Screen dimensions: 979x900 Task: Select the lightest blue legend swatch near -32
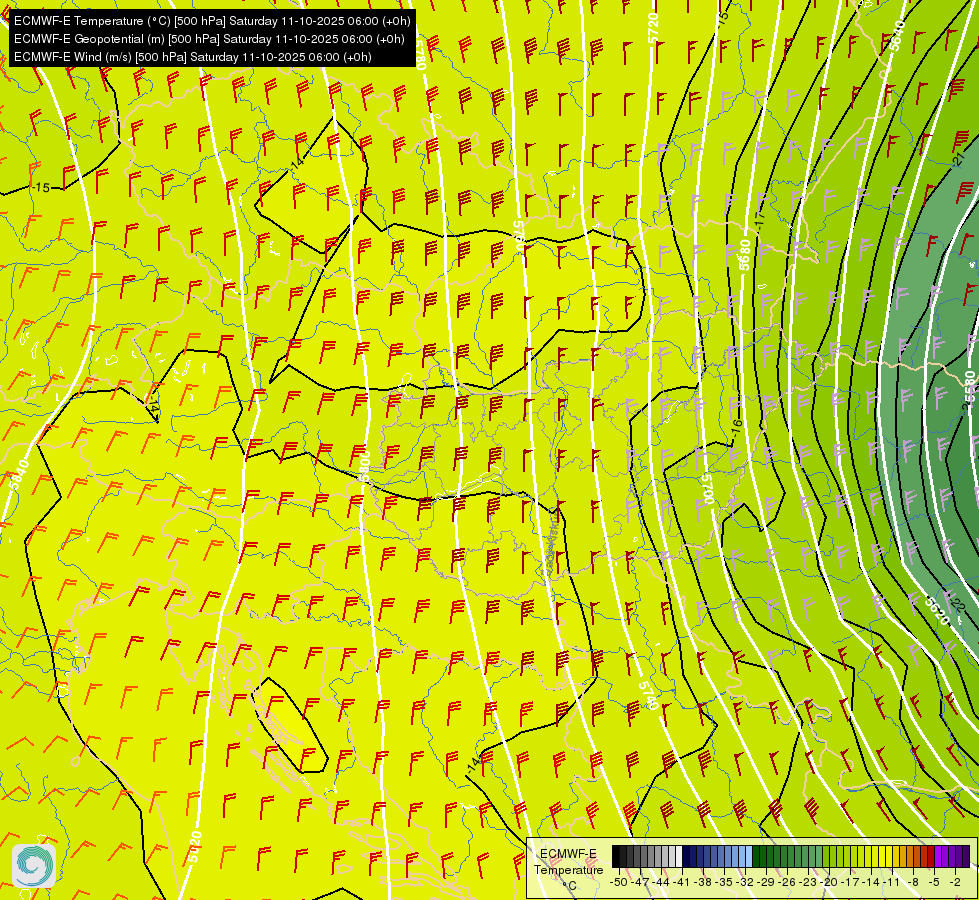749,856
